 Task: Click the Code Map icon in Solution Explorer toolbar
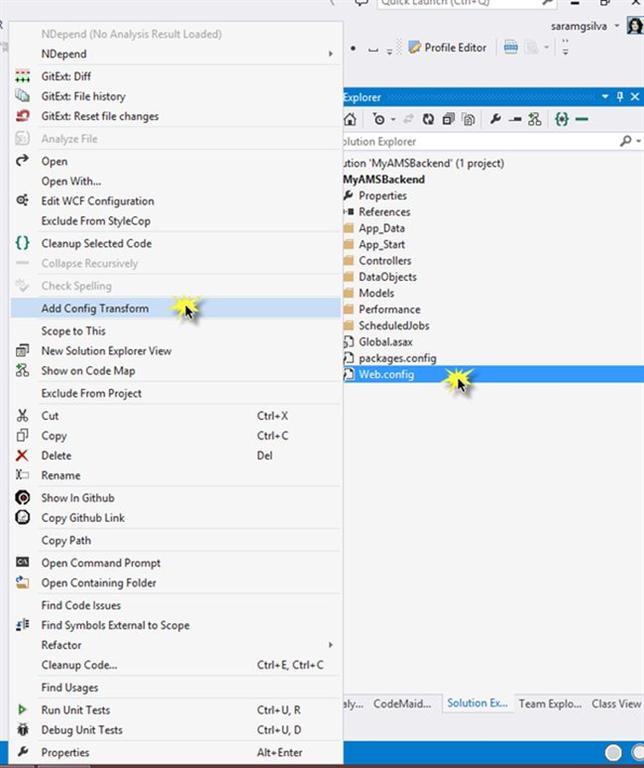click(535, 119)
